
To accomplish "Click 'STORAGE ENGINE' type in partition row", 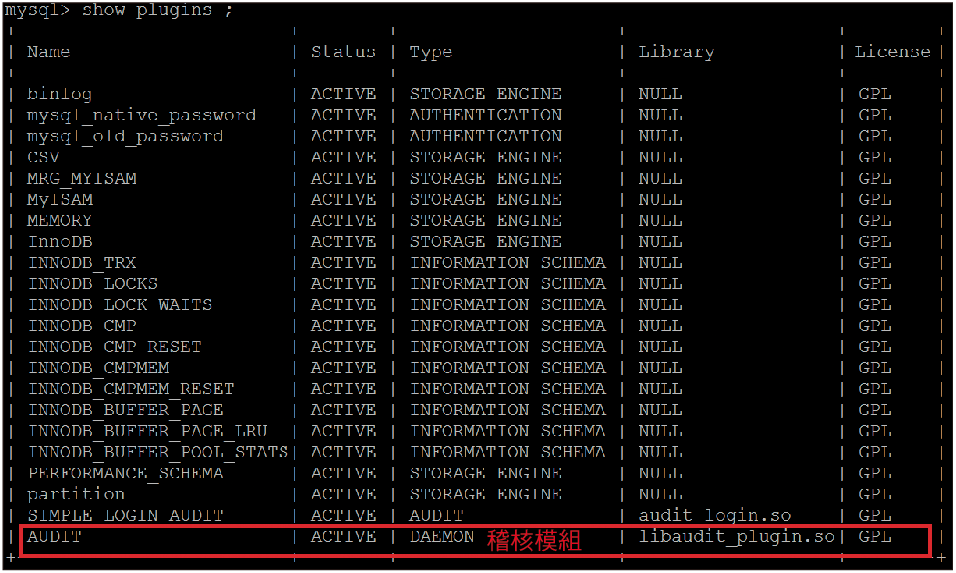I will point(485,494).
